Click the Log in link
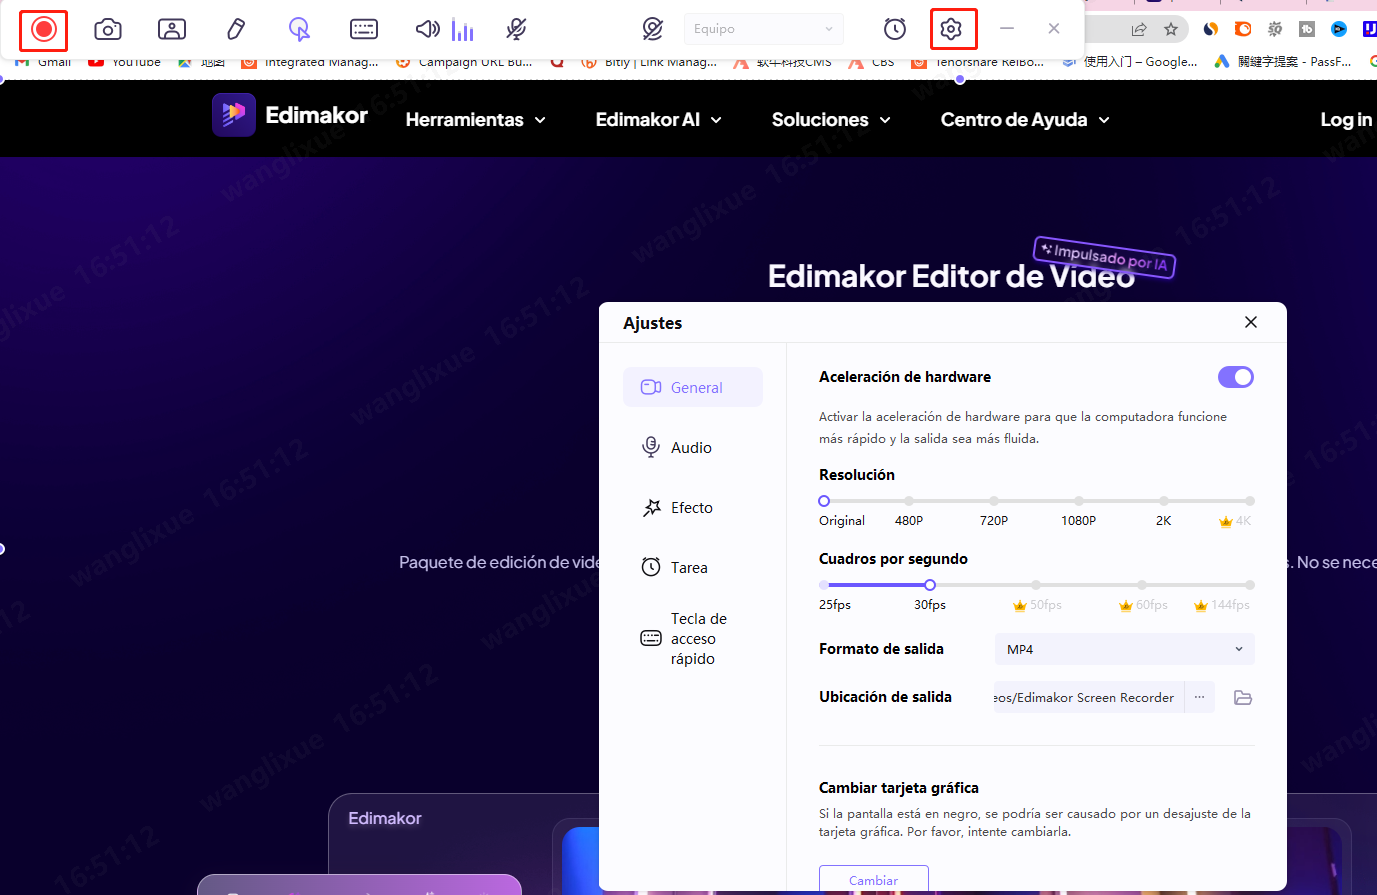1377x895 pixels. (1346, 120)
